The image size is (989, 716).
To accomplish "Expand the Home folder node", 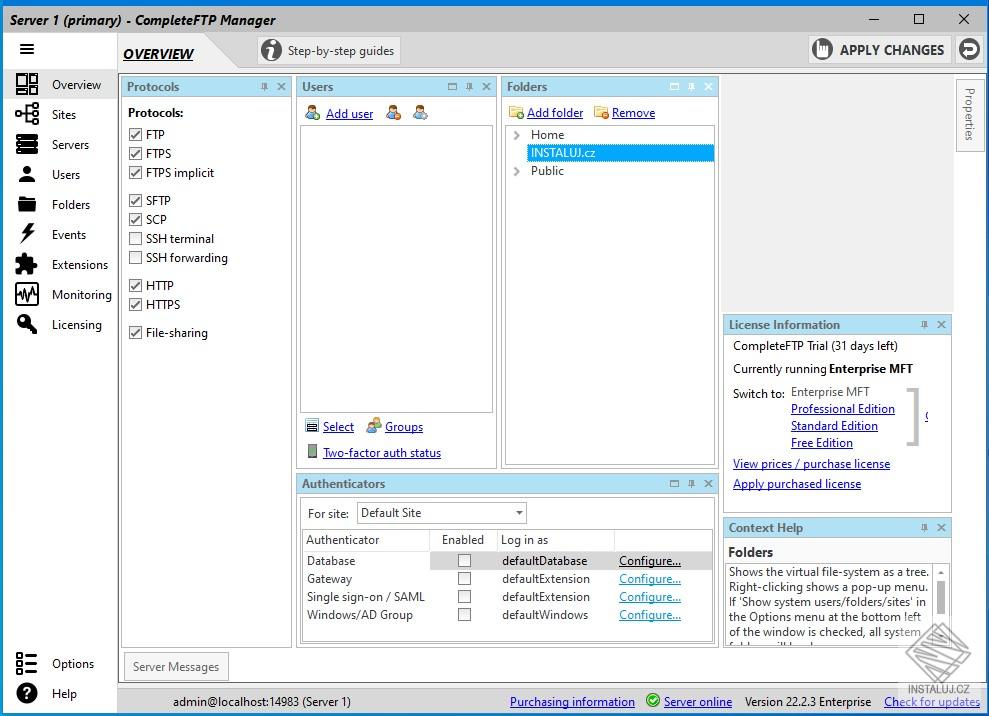I will [x=516, y=135].
